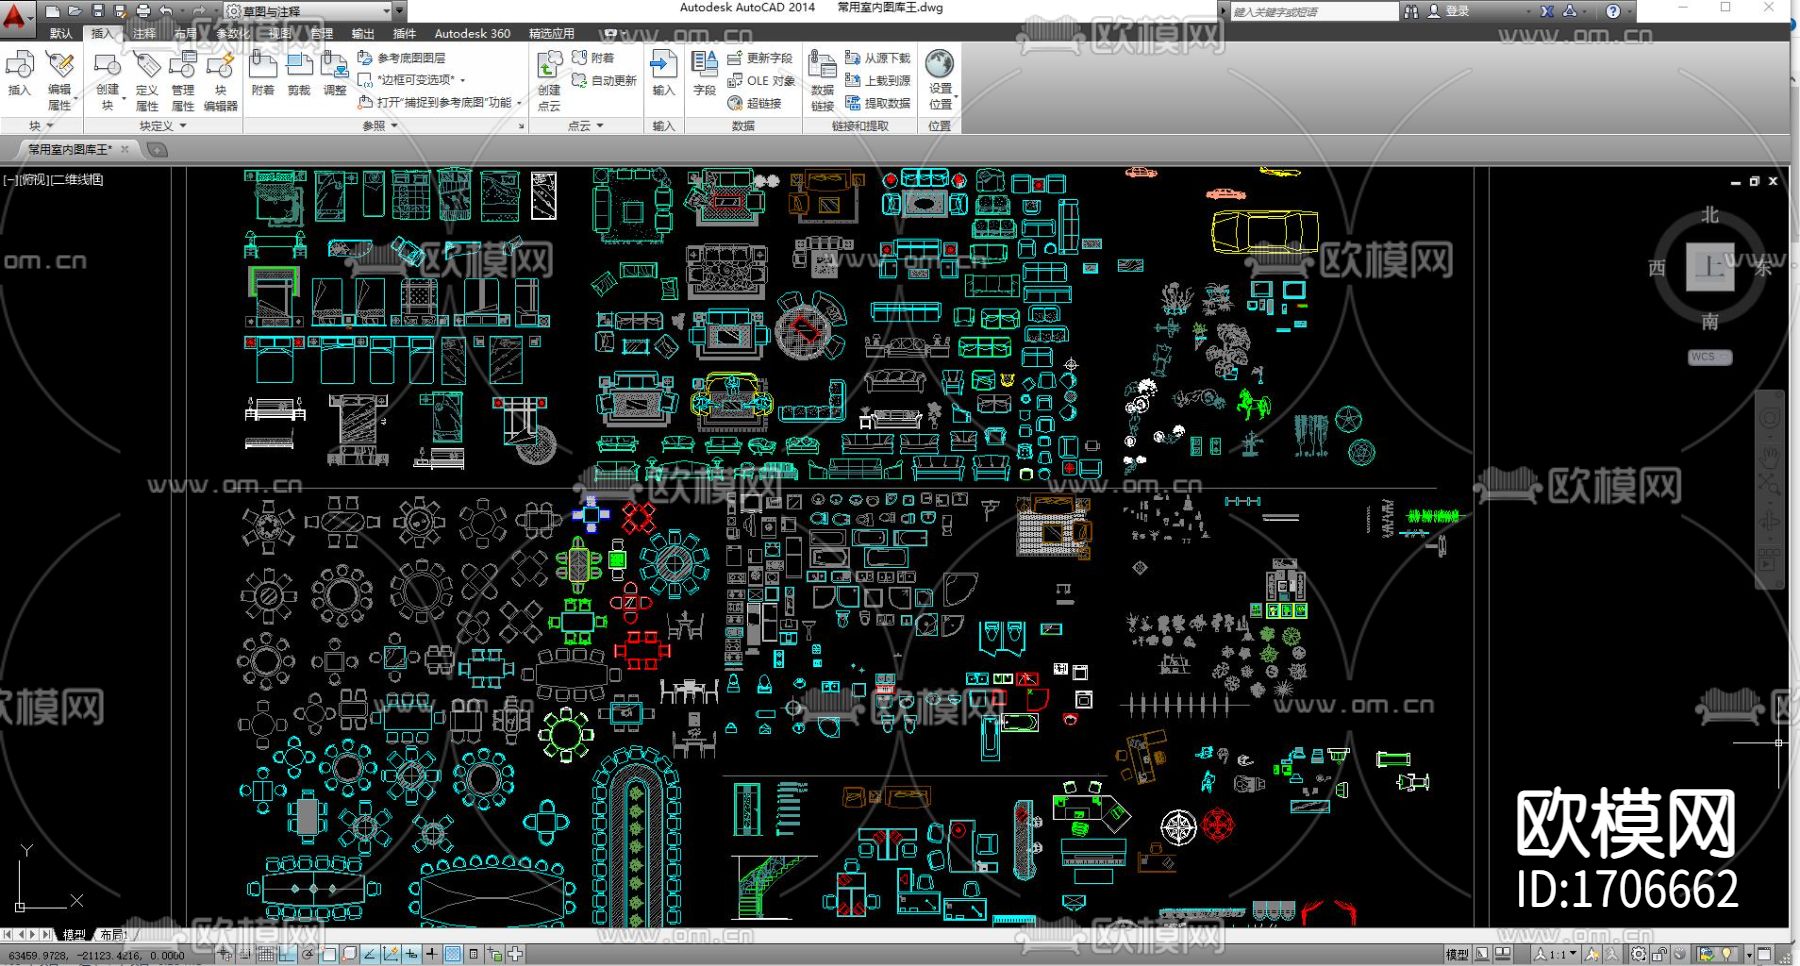
Task: Expand the 参照 panel dropdown
Action: (x=380, y=126)
